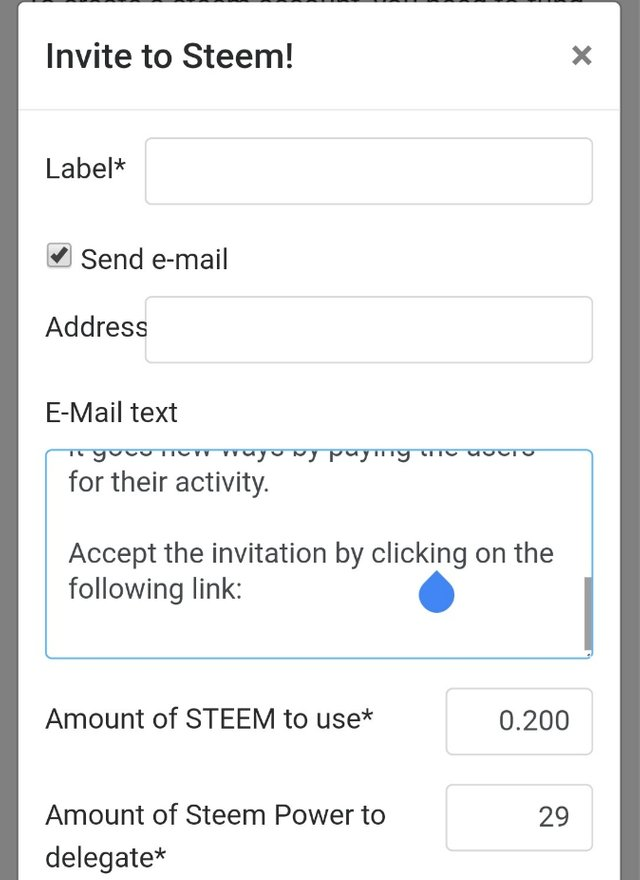Click the "Address" field caption
This screenshot has height=880, width=640.
95,327
